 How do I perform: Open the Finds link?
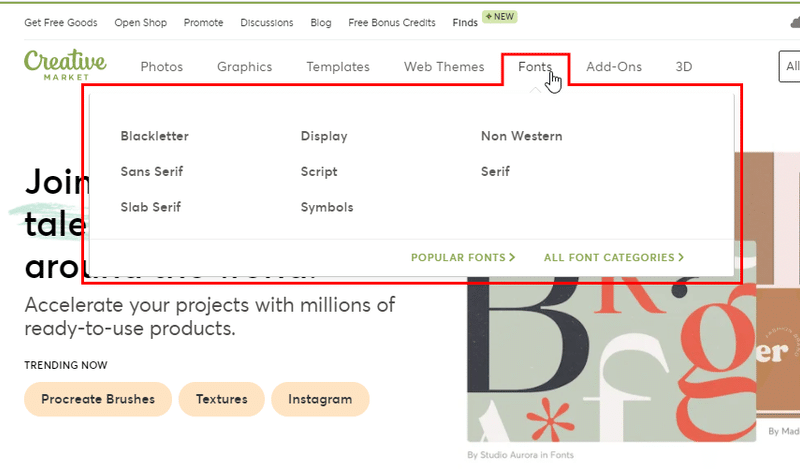(465, 22)
